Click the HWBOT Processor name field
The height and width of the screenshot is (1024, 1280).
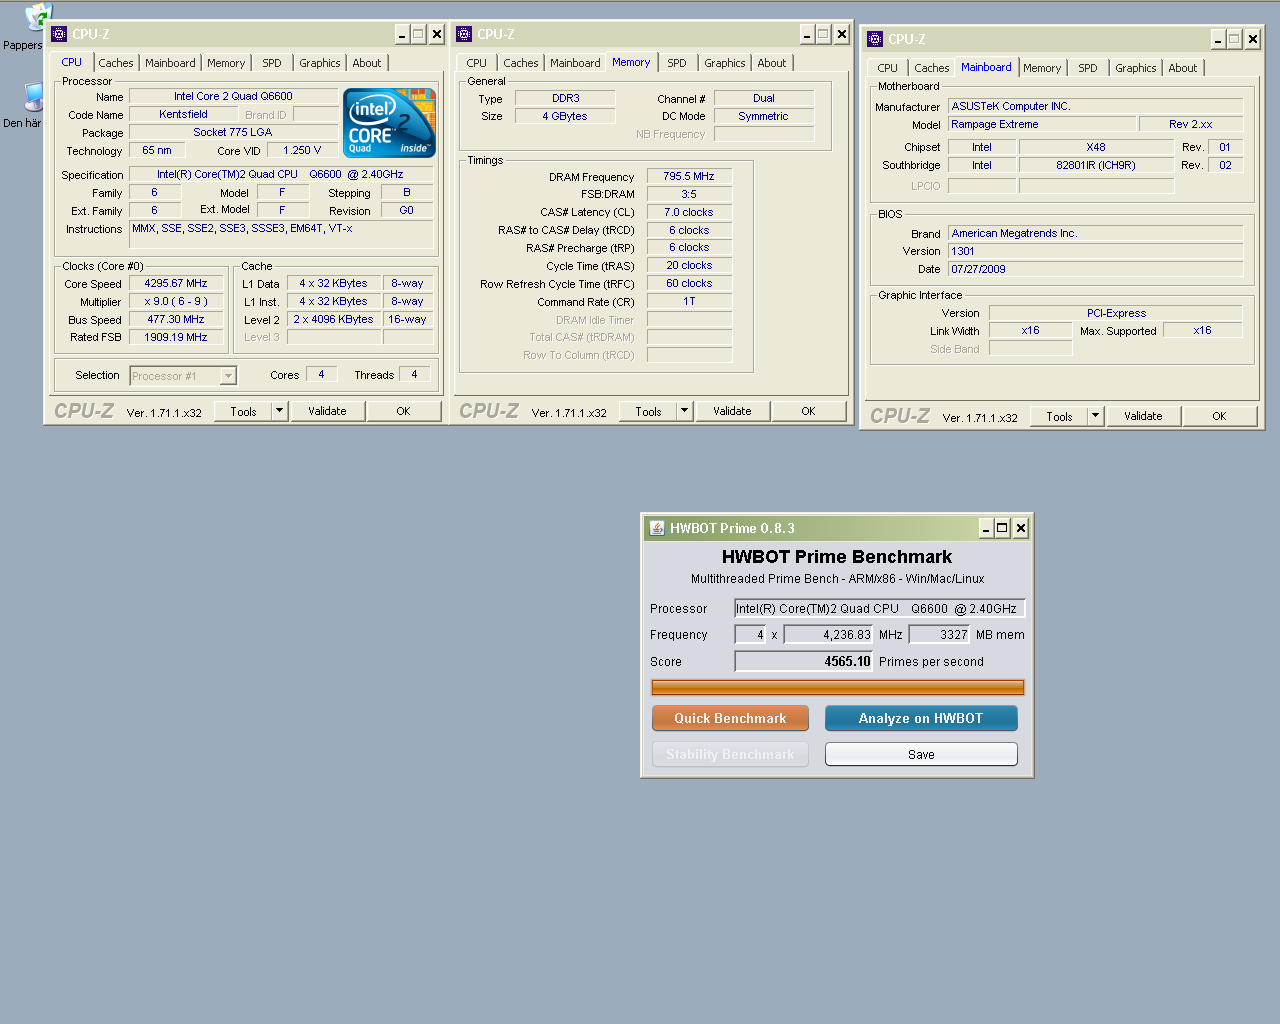coord(880,608)
